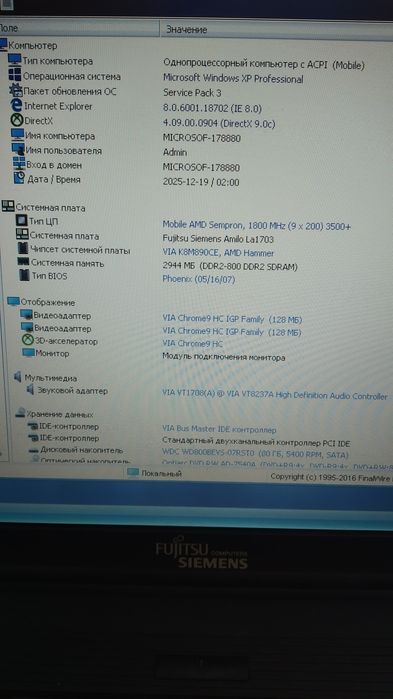The width and height of the screenshot is (393, 699).
Task: Click the Хранение данных section icon
Action: [x=20, y=413]
